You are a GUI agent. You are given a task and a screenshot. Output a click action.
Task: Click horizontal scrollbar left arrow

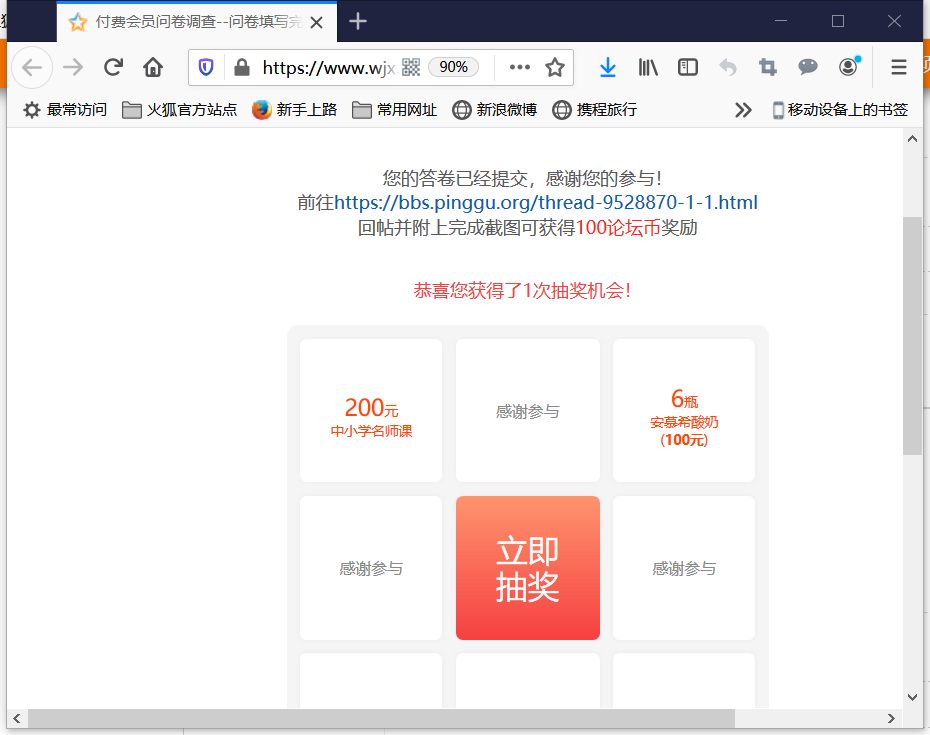point(17,718)
